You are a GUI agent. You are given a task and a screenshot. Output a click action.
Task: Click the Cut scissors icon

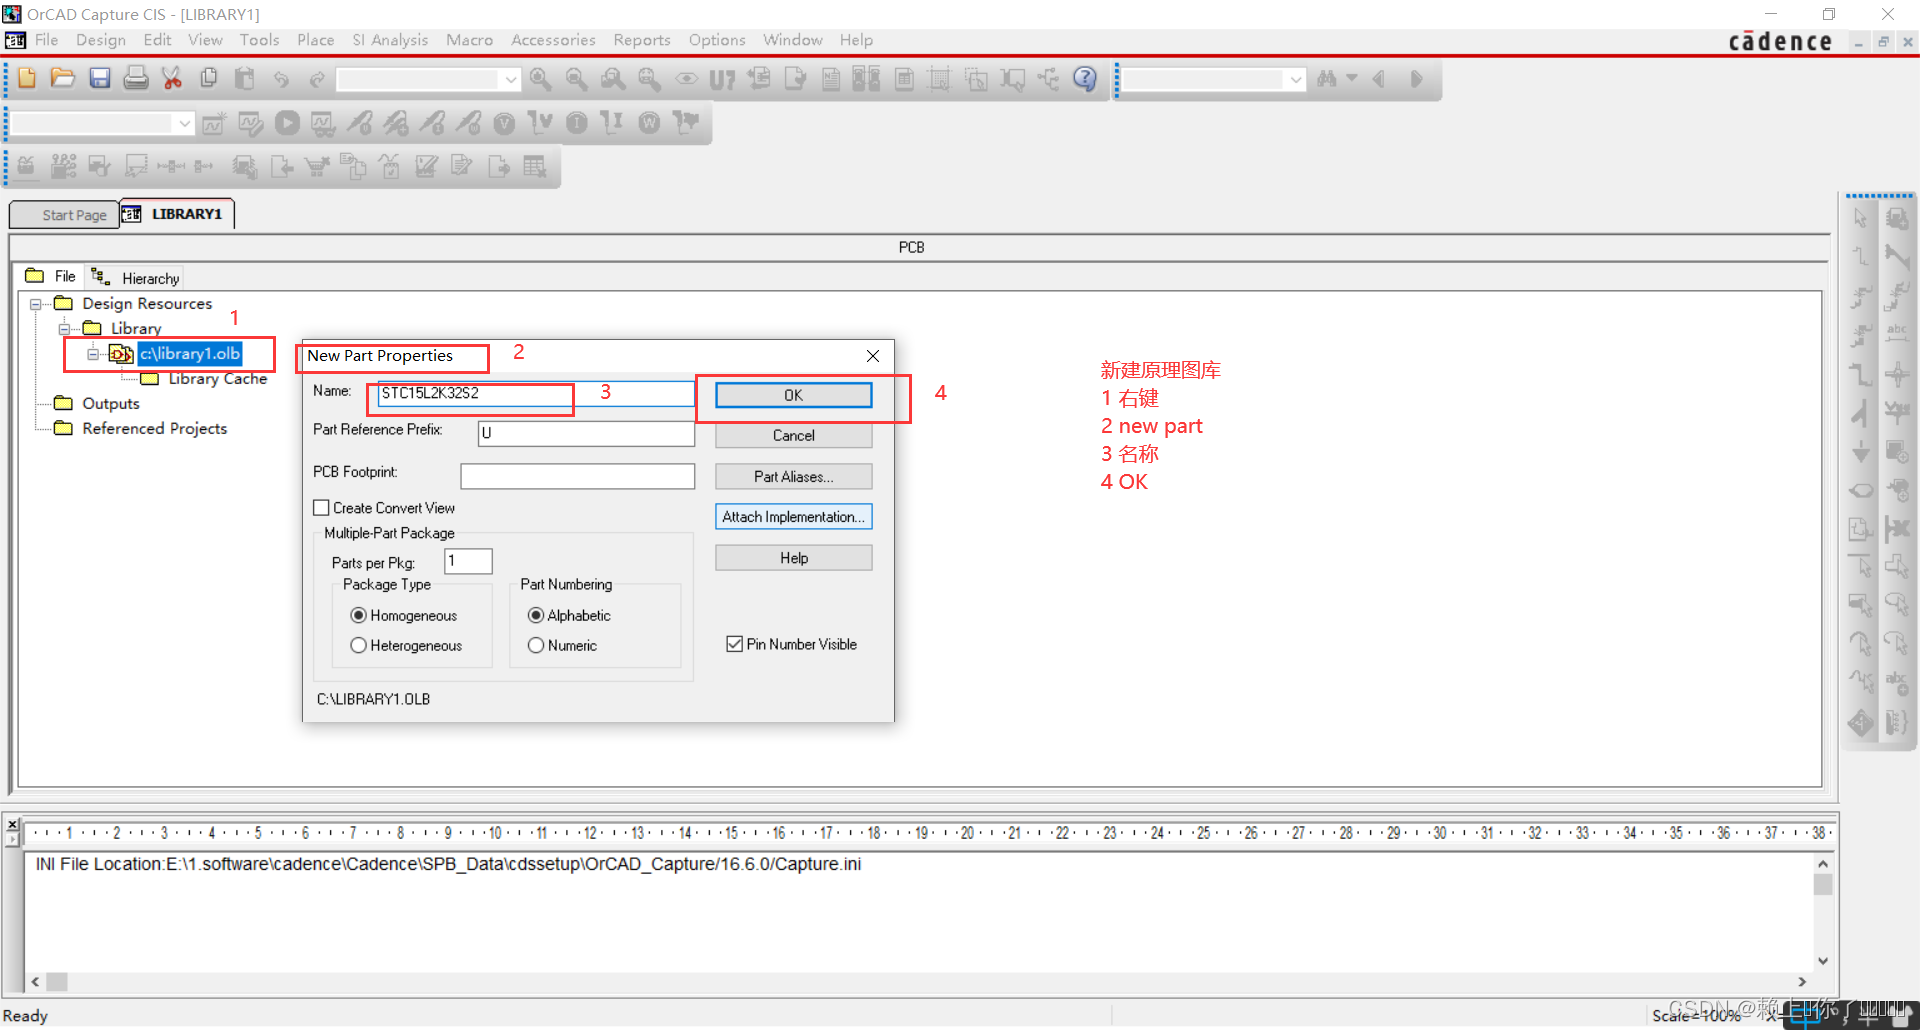172,78
